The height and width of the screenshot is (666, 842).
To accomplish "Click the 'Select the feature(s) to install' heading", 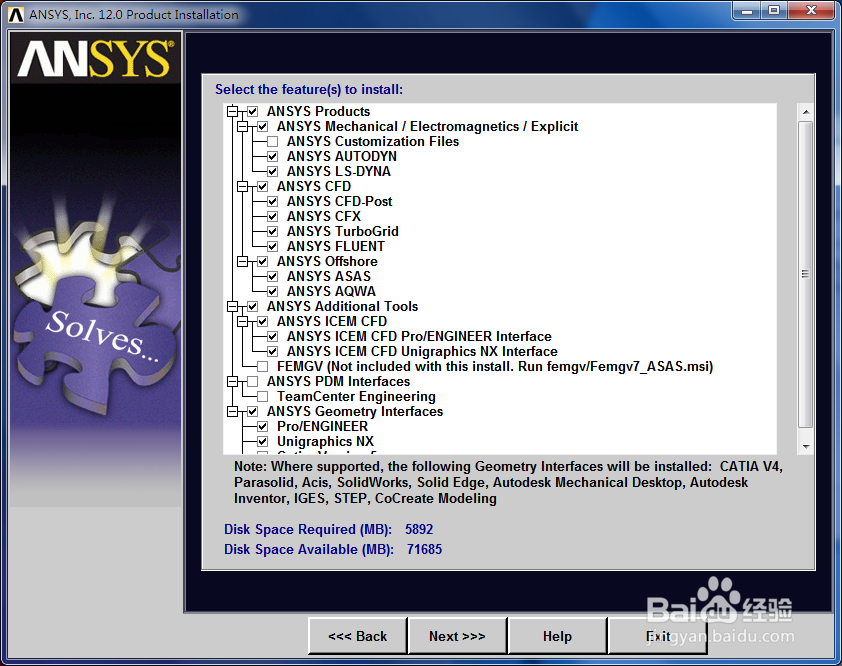I will [309, 90].
